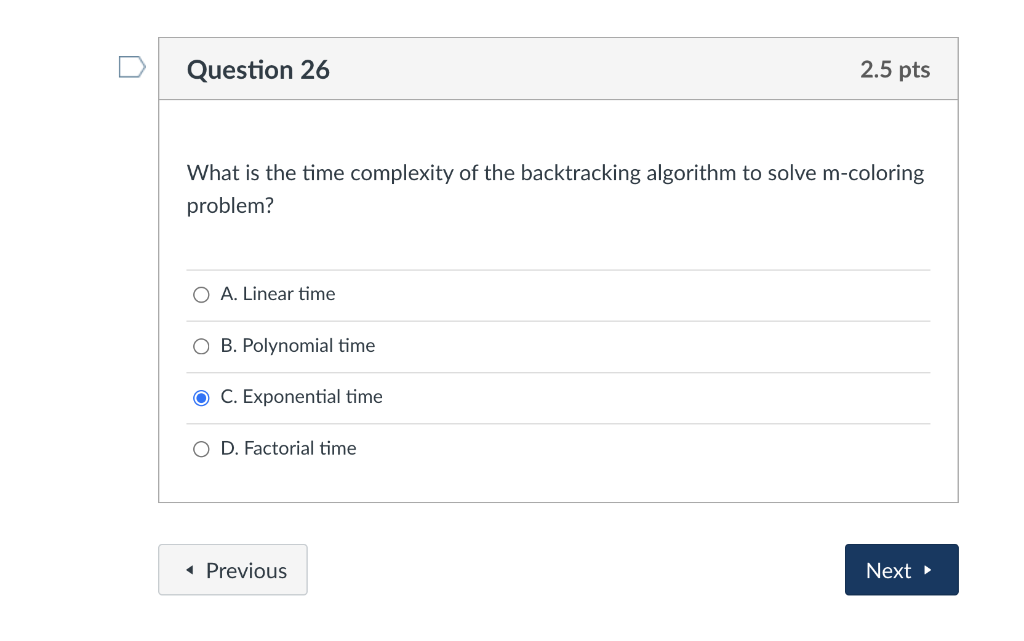Click the question bookmark marker beside the quiz panel
The height and width of the screenshot is (641, 1024).
130,66
